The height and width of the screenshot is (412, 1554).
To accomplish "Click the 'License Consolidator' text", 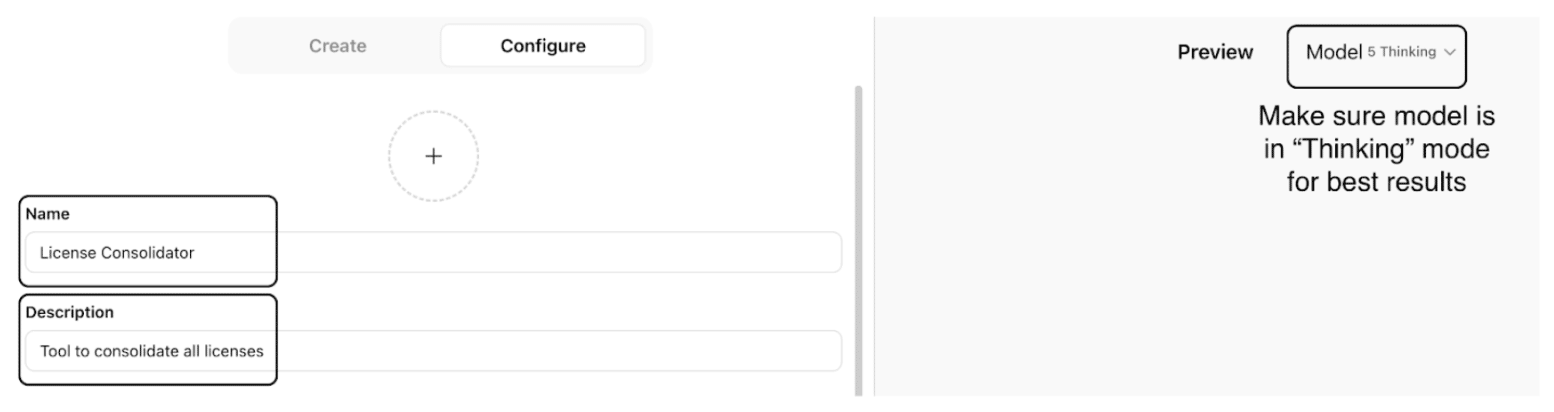I will pos(117,253).
